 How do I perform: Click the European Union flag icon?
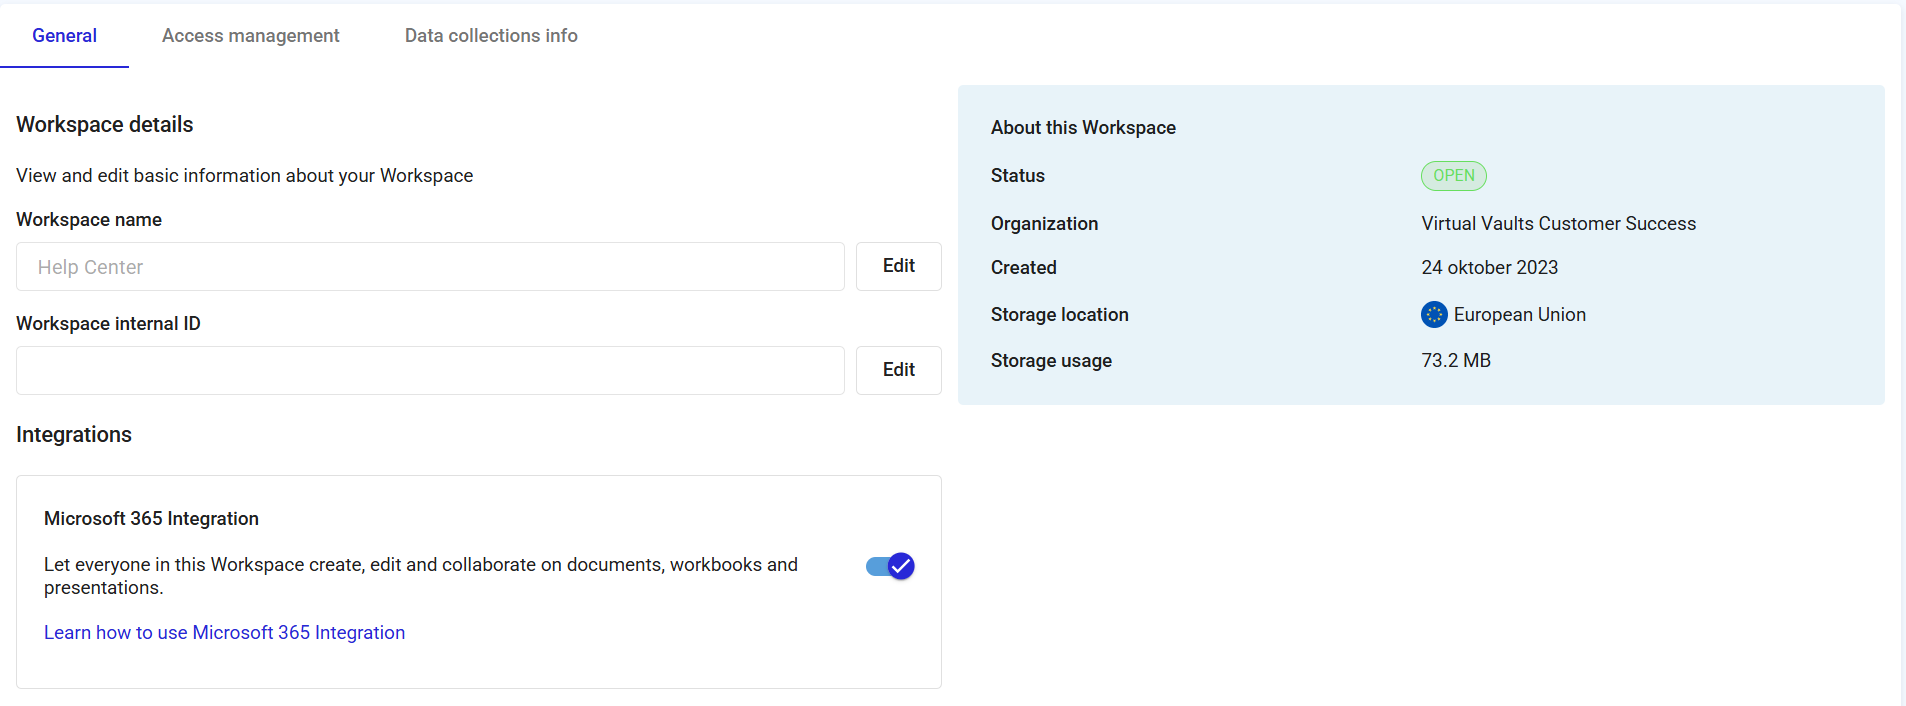coord(1434,315)
